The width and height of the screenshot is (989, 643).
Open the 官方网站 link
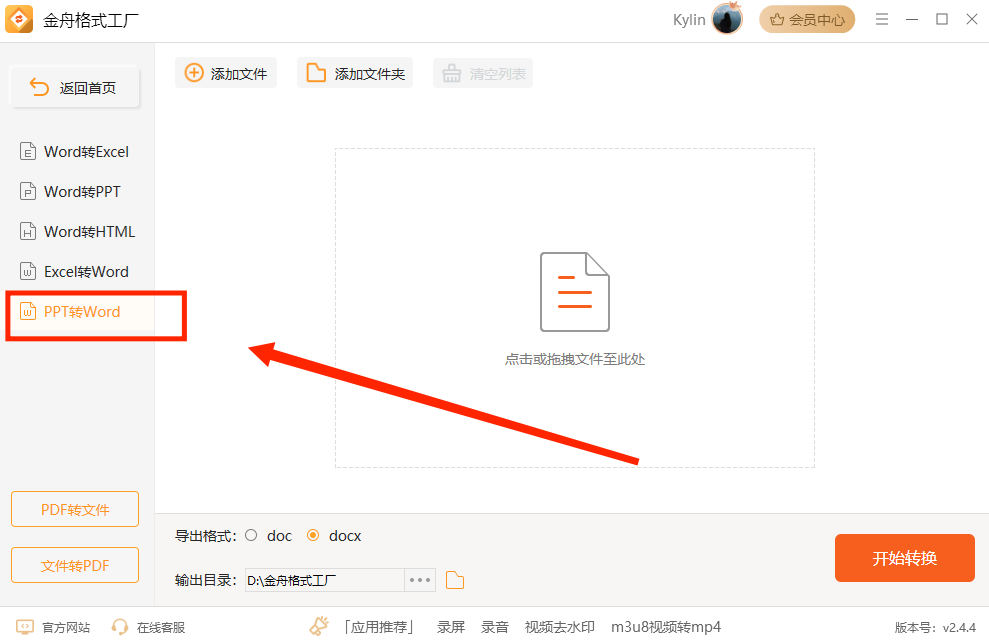click(66, 628)
